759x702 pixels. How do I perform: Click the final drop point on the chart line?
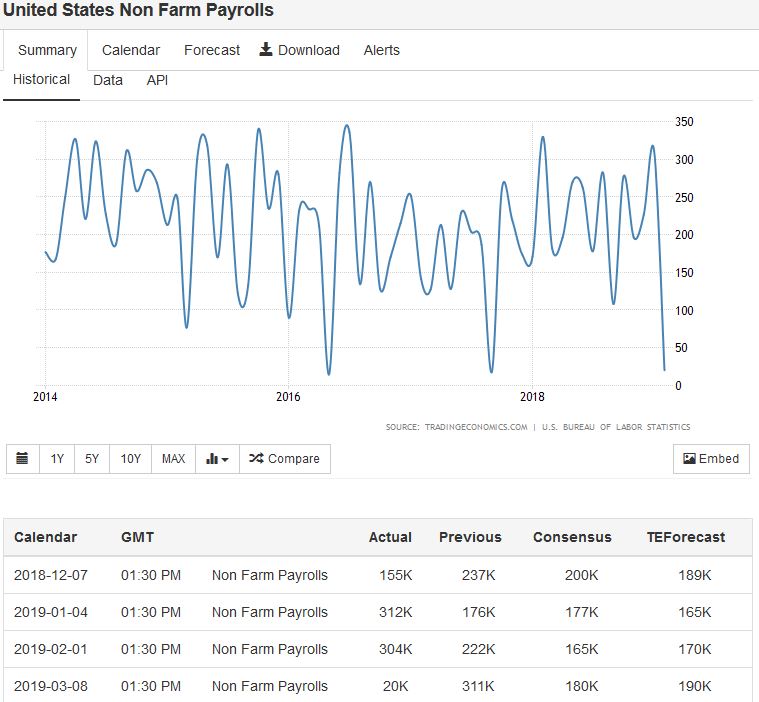click(665, 370)
